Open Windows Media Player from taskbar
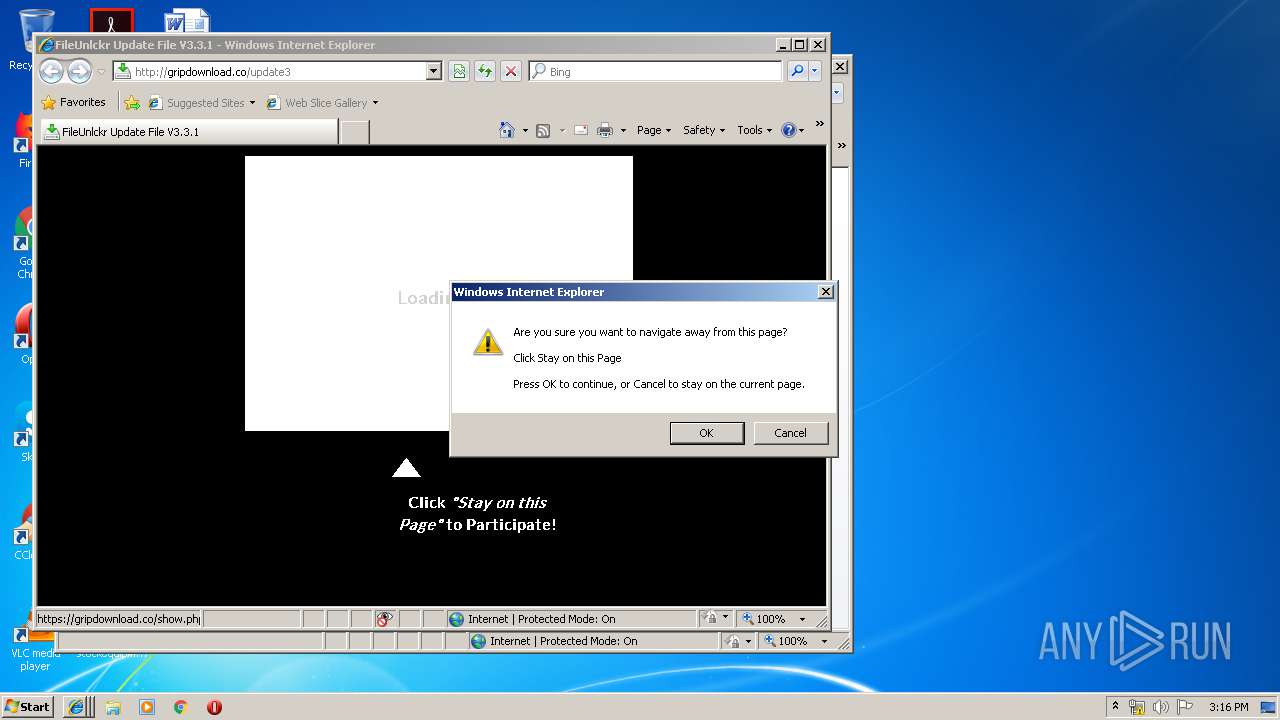Screen dimensions: 1280x720 pyautogui.click(x=147, y=706)
